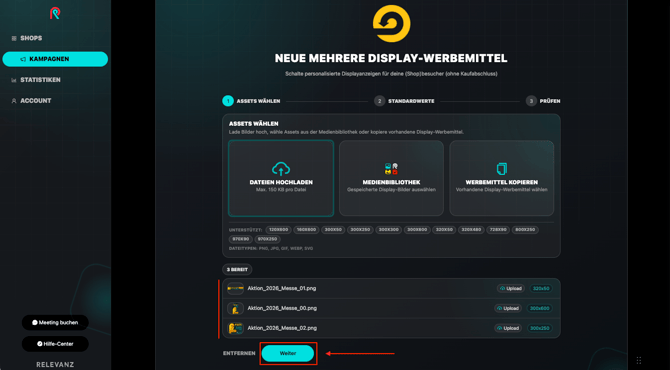Click the Shops grid icon
This screenshot has height=370, width=670.
tap(14, 38)
